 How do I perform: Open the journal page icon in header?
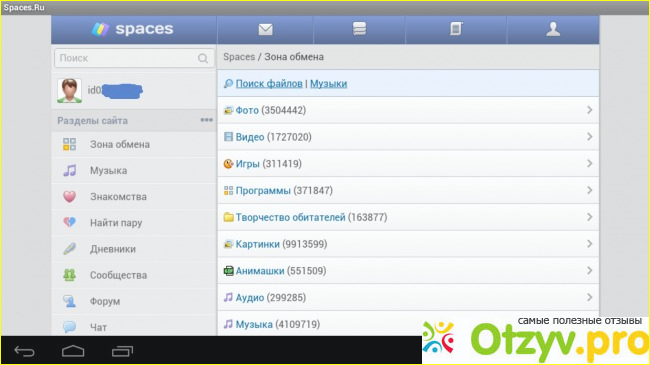(456, 29)
